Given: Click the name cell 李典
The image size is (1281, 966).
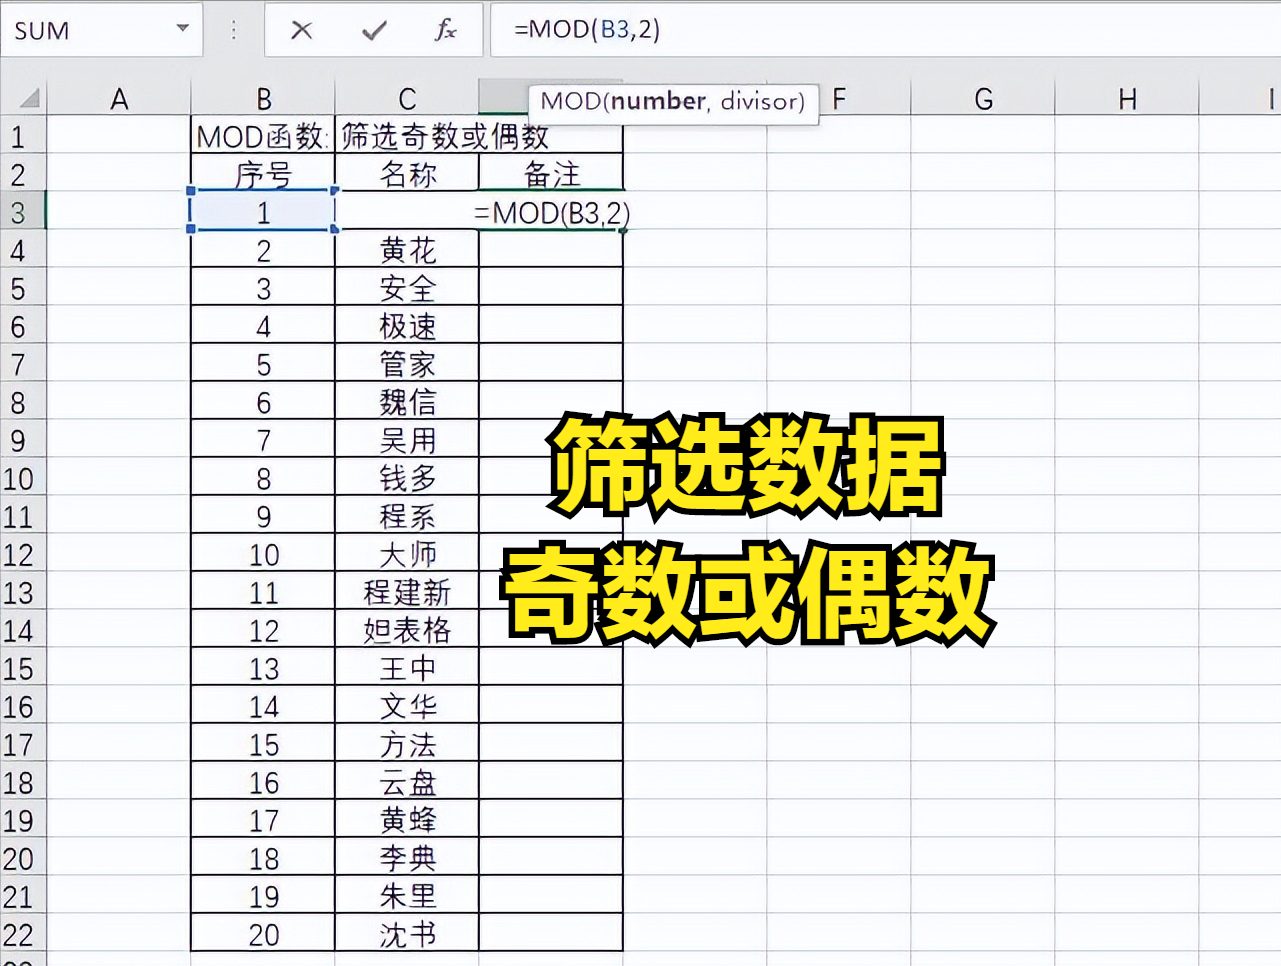Looking at the screenshot, I should [x=407, y=858].
